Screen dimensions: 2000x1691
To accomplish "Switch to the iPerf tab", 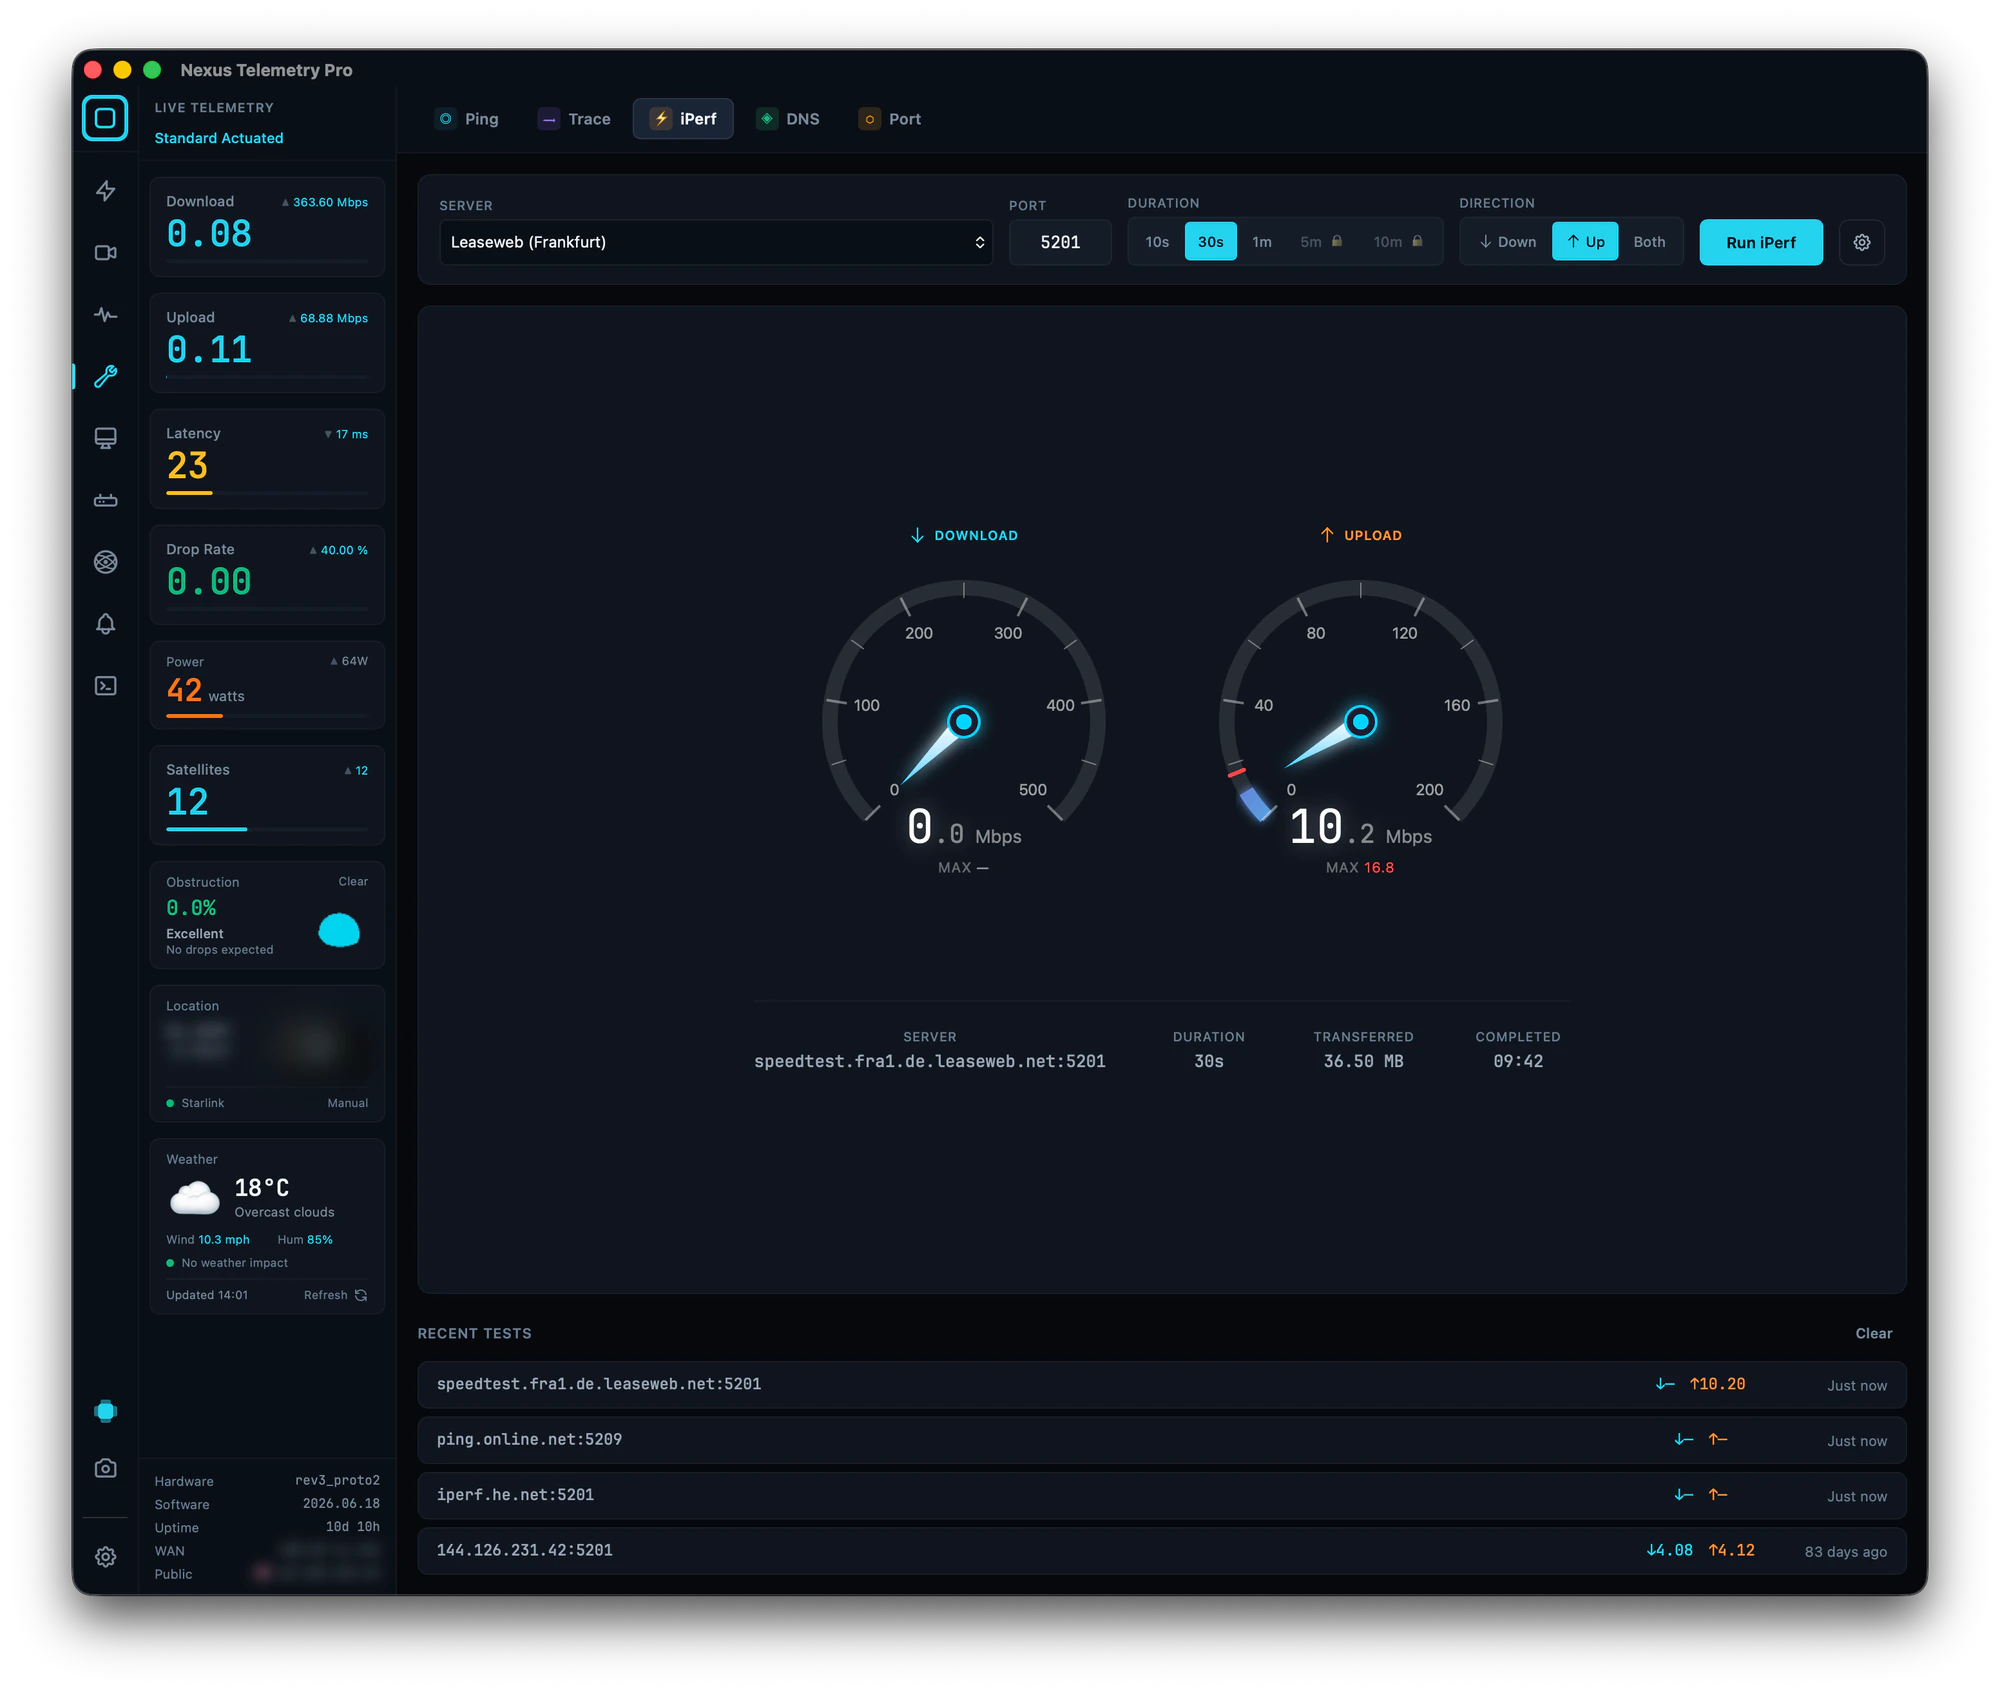I will click(683, 118).
